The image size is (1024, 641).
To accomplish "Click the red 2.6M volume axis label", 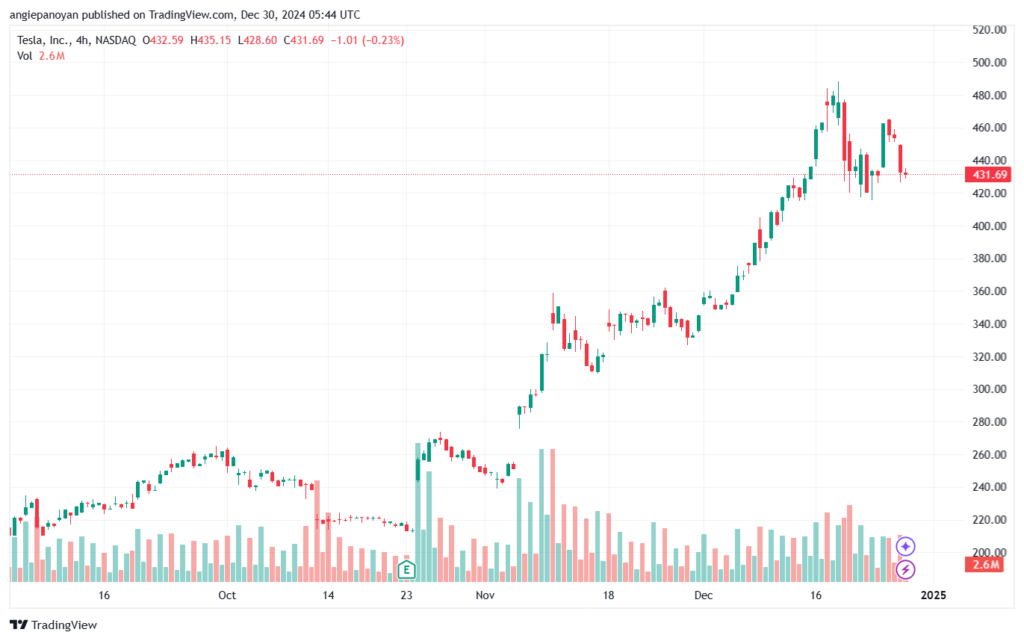I will (984, 565).
